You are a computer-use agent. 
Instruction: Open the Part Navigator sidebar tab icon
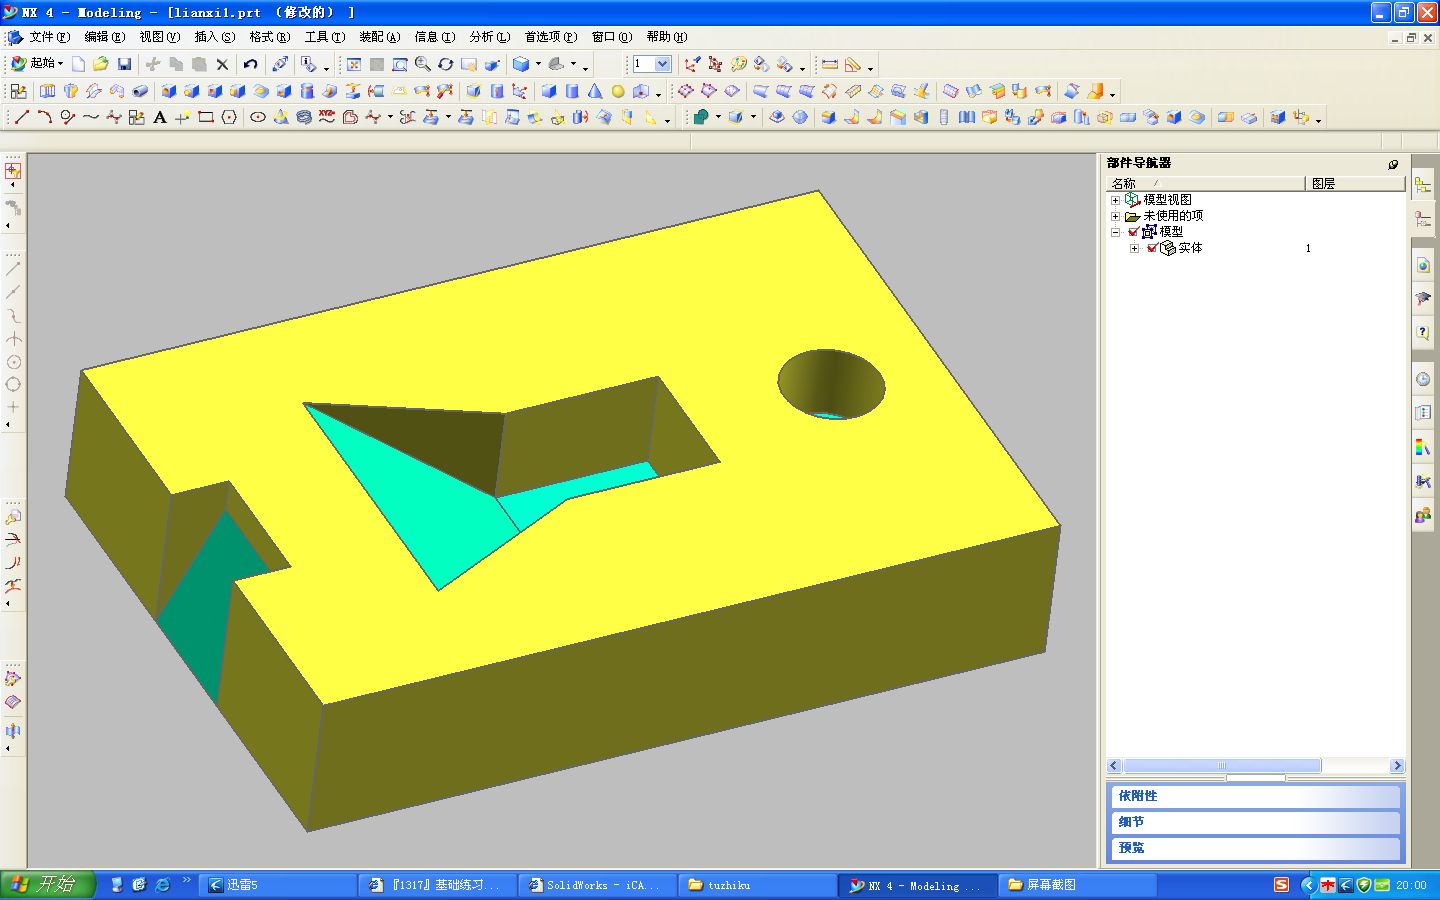[1423, 219]
